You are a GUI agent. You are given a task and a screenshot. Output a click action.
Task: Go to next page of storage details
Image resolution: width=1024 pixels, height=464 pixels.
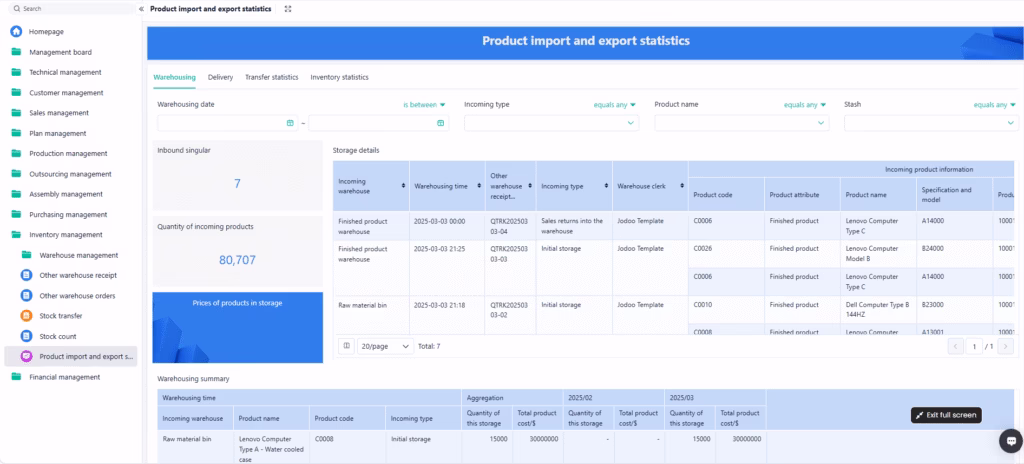pyautogui.click(x=1005, y=346)
